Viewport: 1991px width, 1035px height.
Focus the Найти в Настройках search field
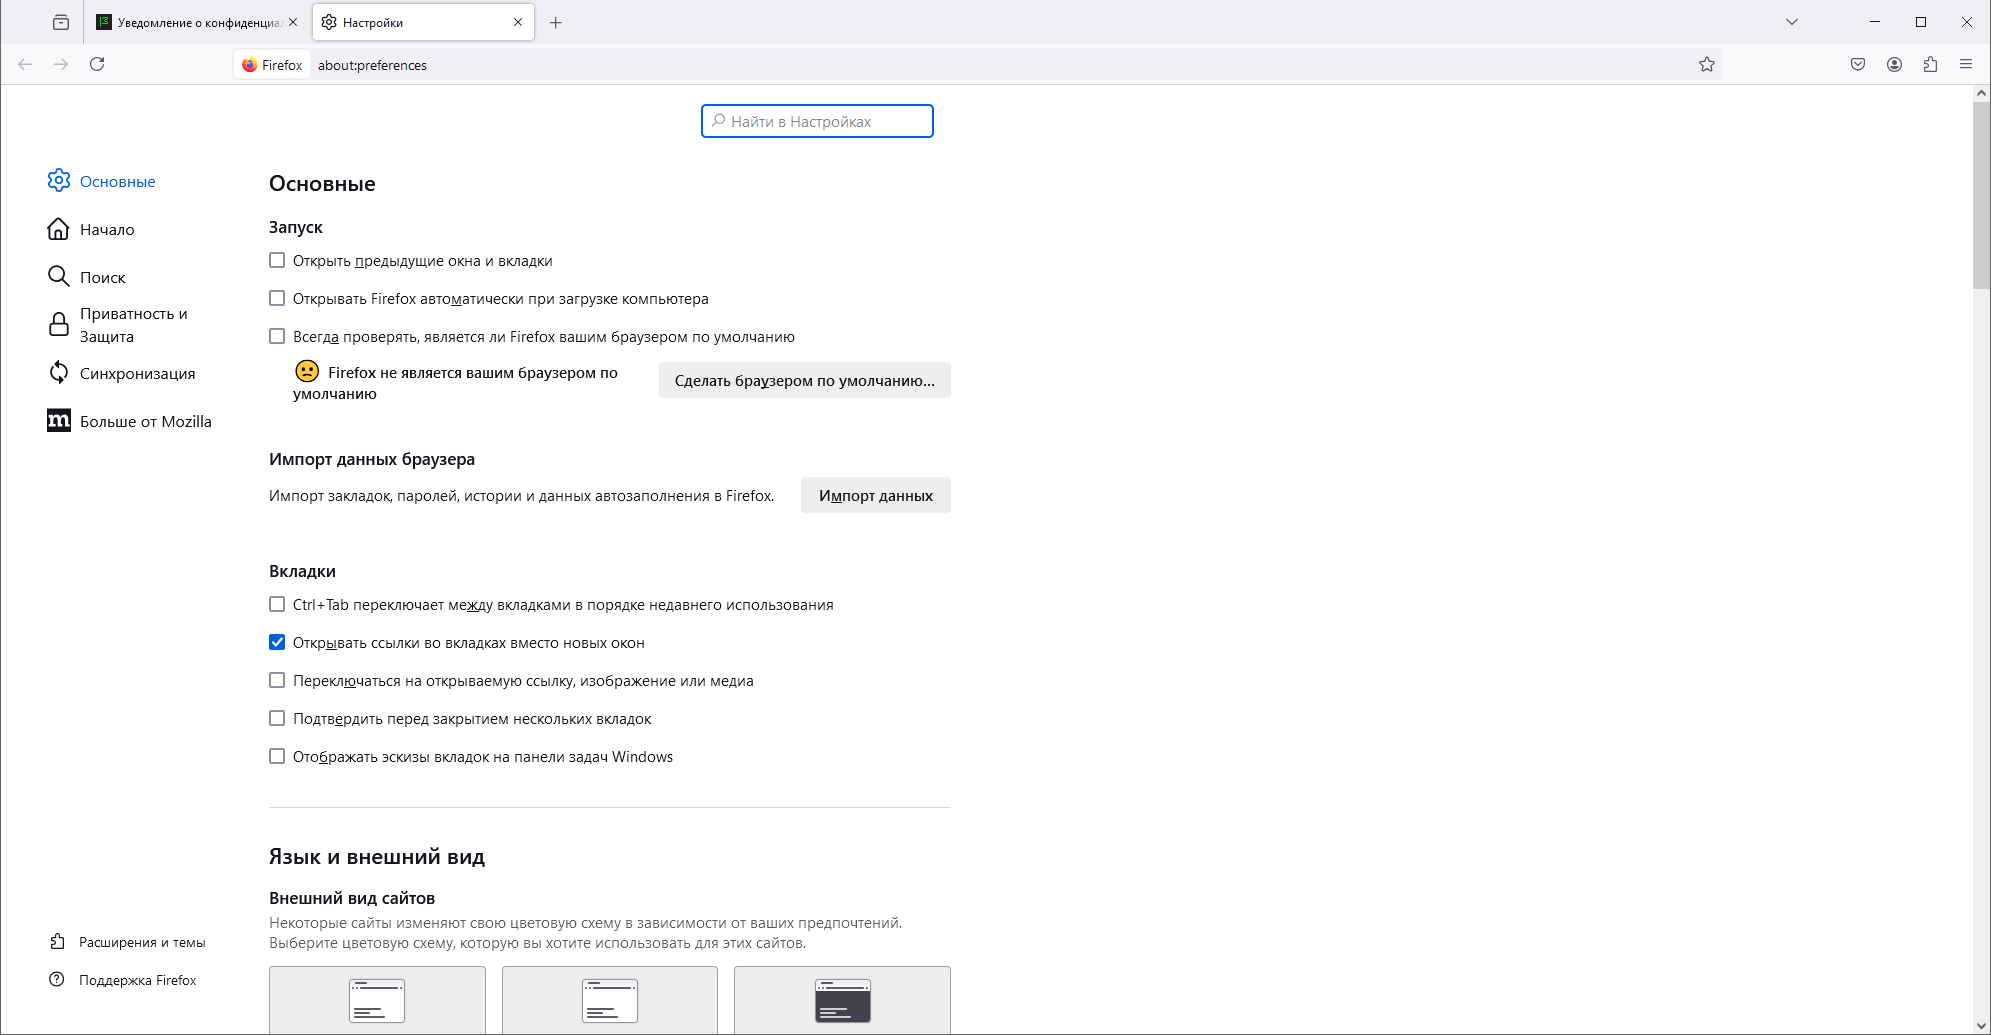817,121
